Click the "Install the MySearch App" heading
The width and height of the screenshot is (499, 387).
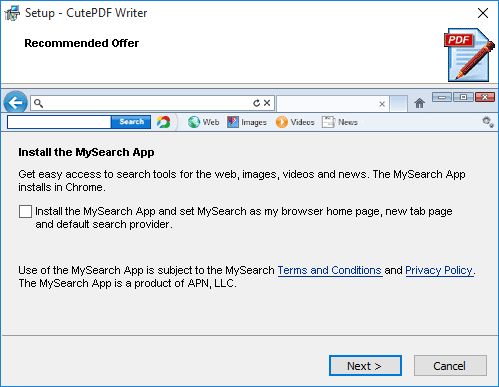pyautogui.click(x=86, y=152)
